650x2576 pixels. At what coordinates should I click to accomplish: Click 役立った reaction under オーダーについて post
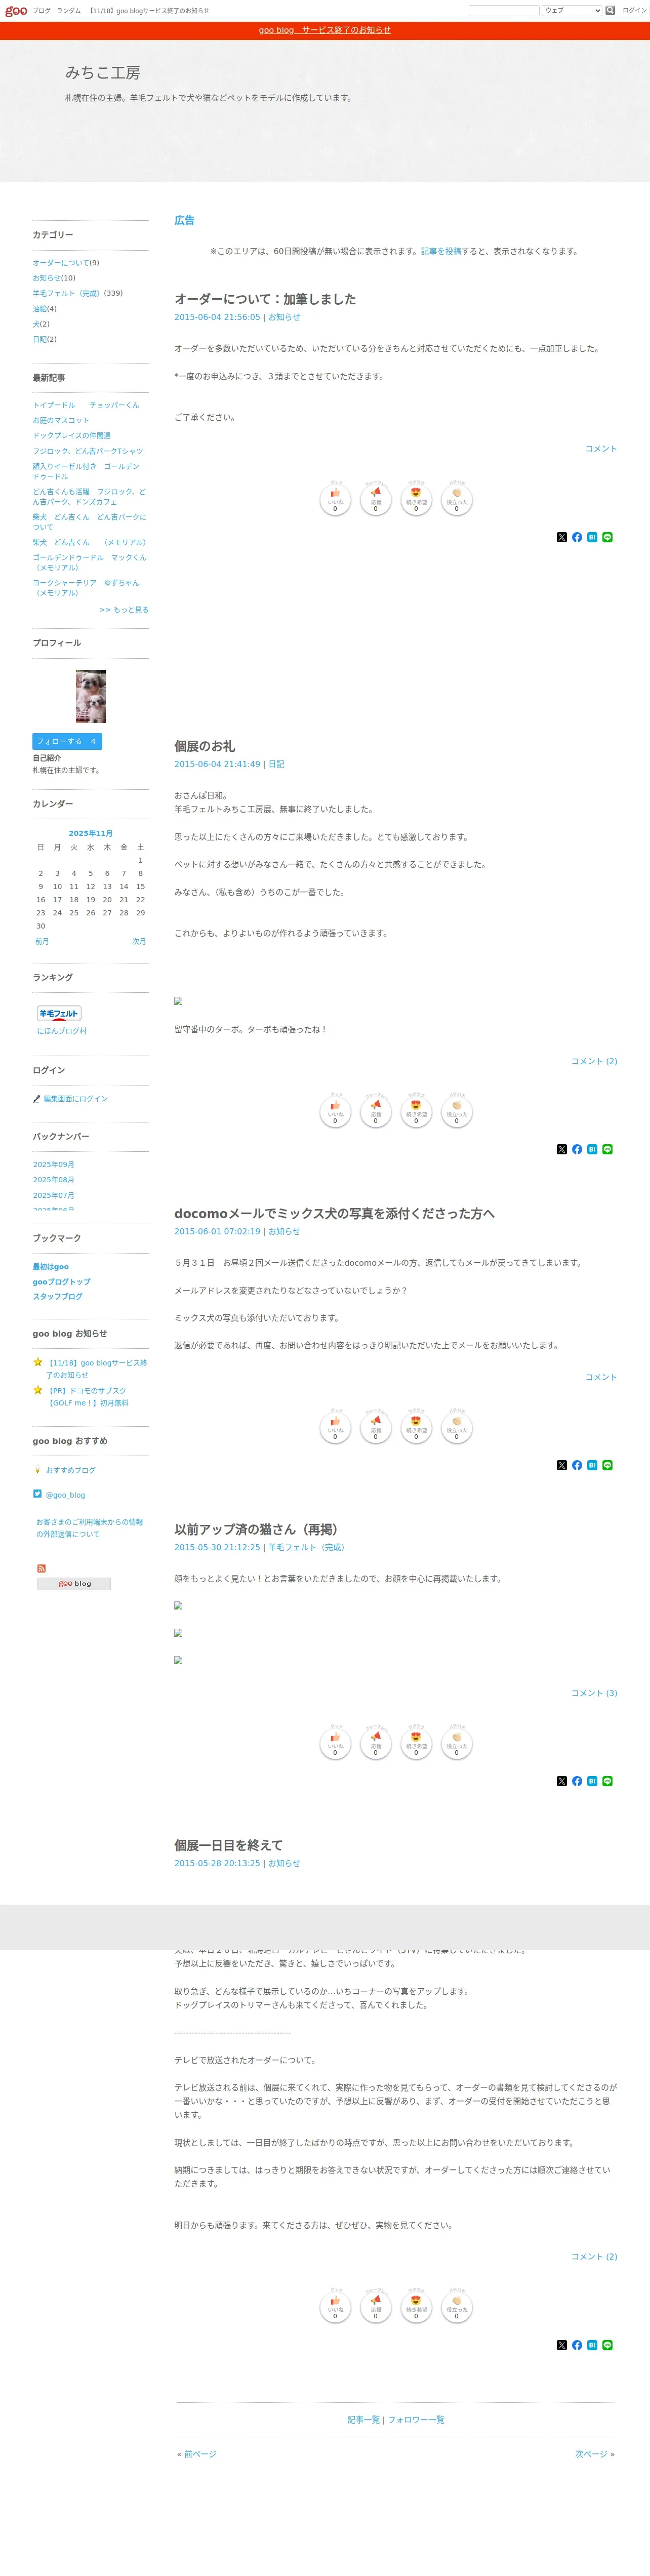pyautogui.click(x=457, y=498)
